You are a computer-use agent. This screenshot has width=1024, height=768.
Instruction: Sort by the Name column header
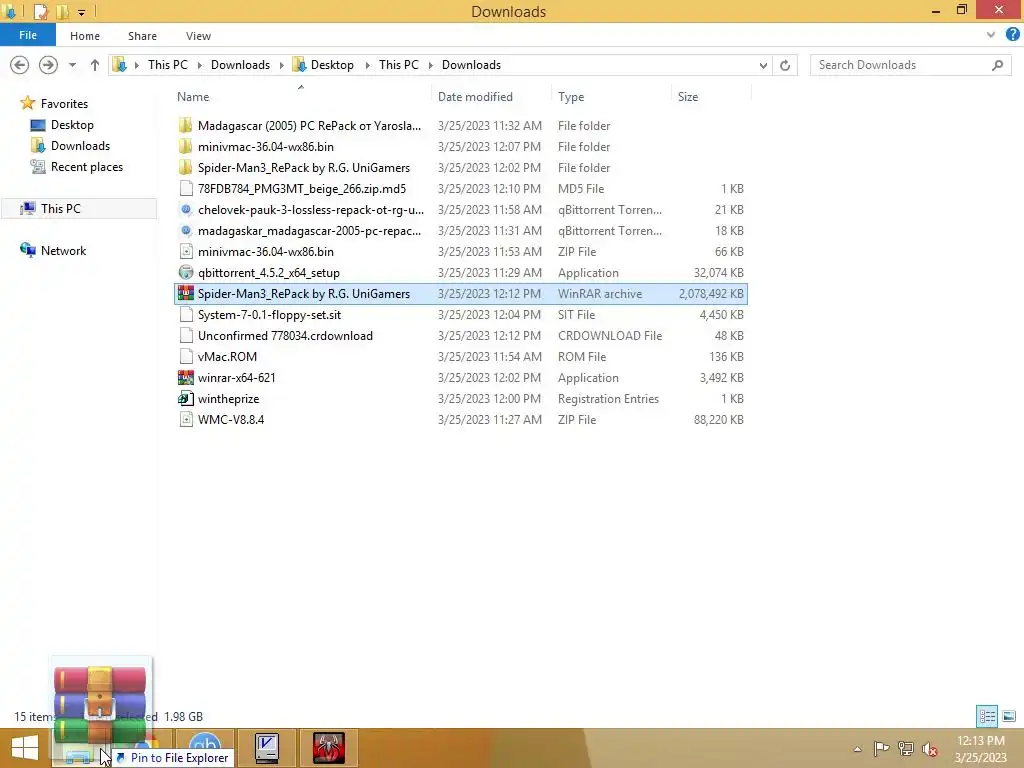(193, 97)
